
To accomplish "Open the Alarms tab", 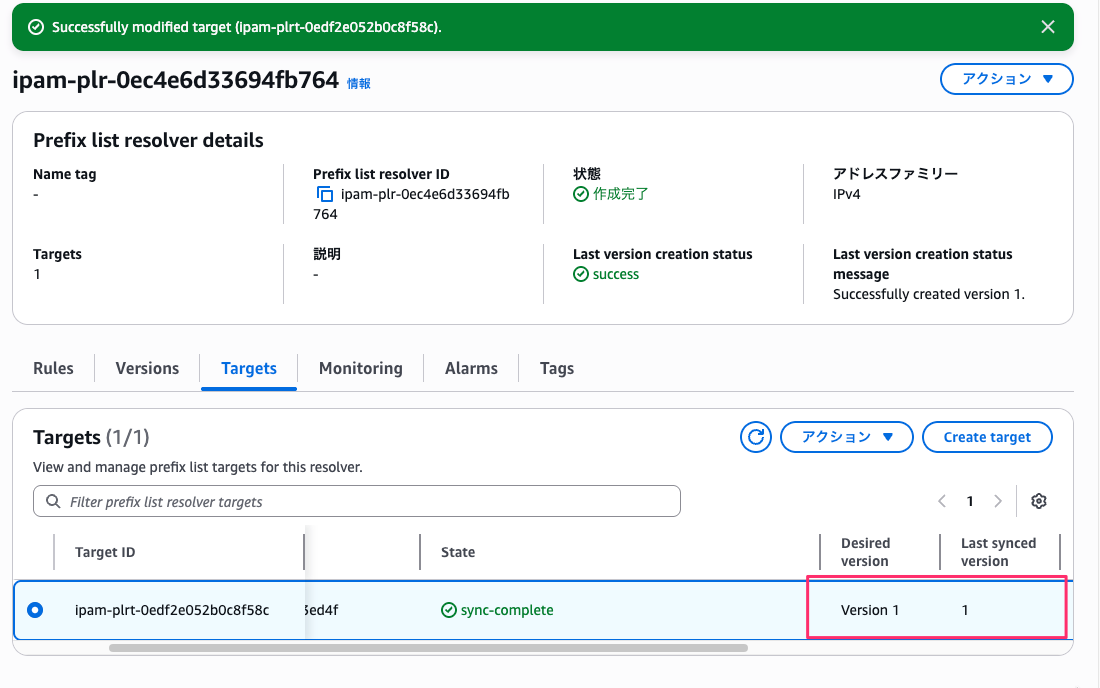I will (471, 368).
